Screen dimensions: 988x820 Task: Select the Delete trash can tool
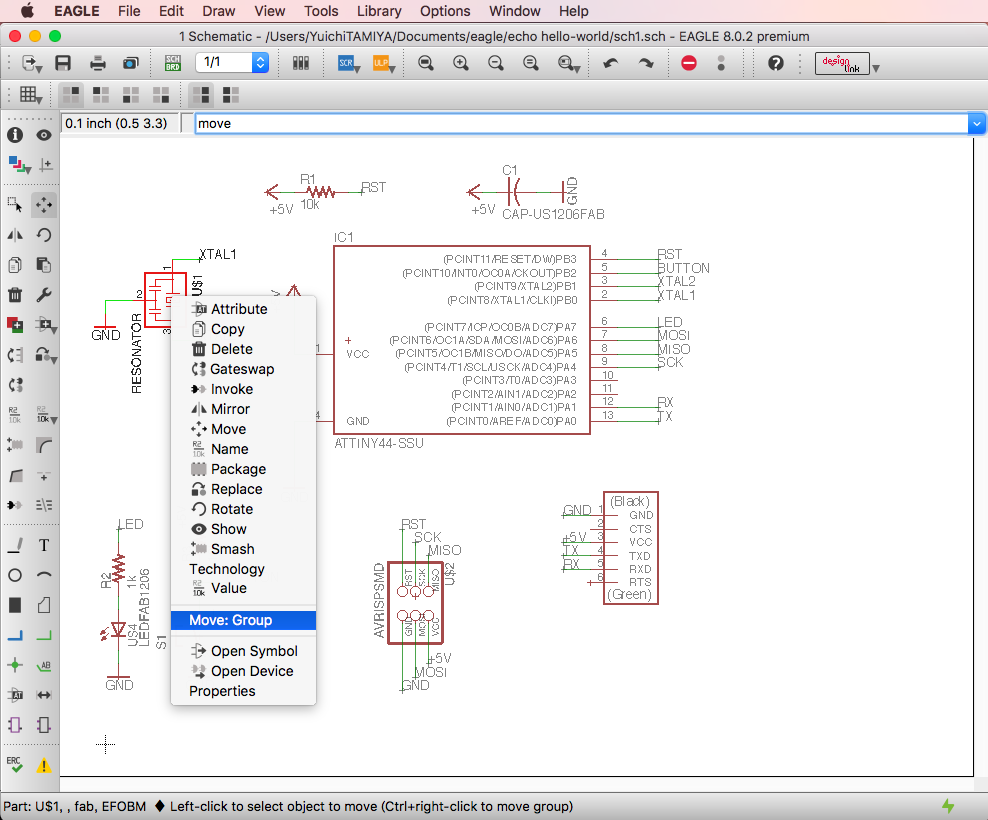click(15, 294)
